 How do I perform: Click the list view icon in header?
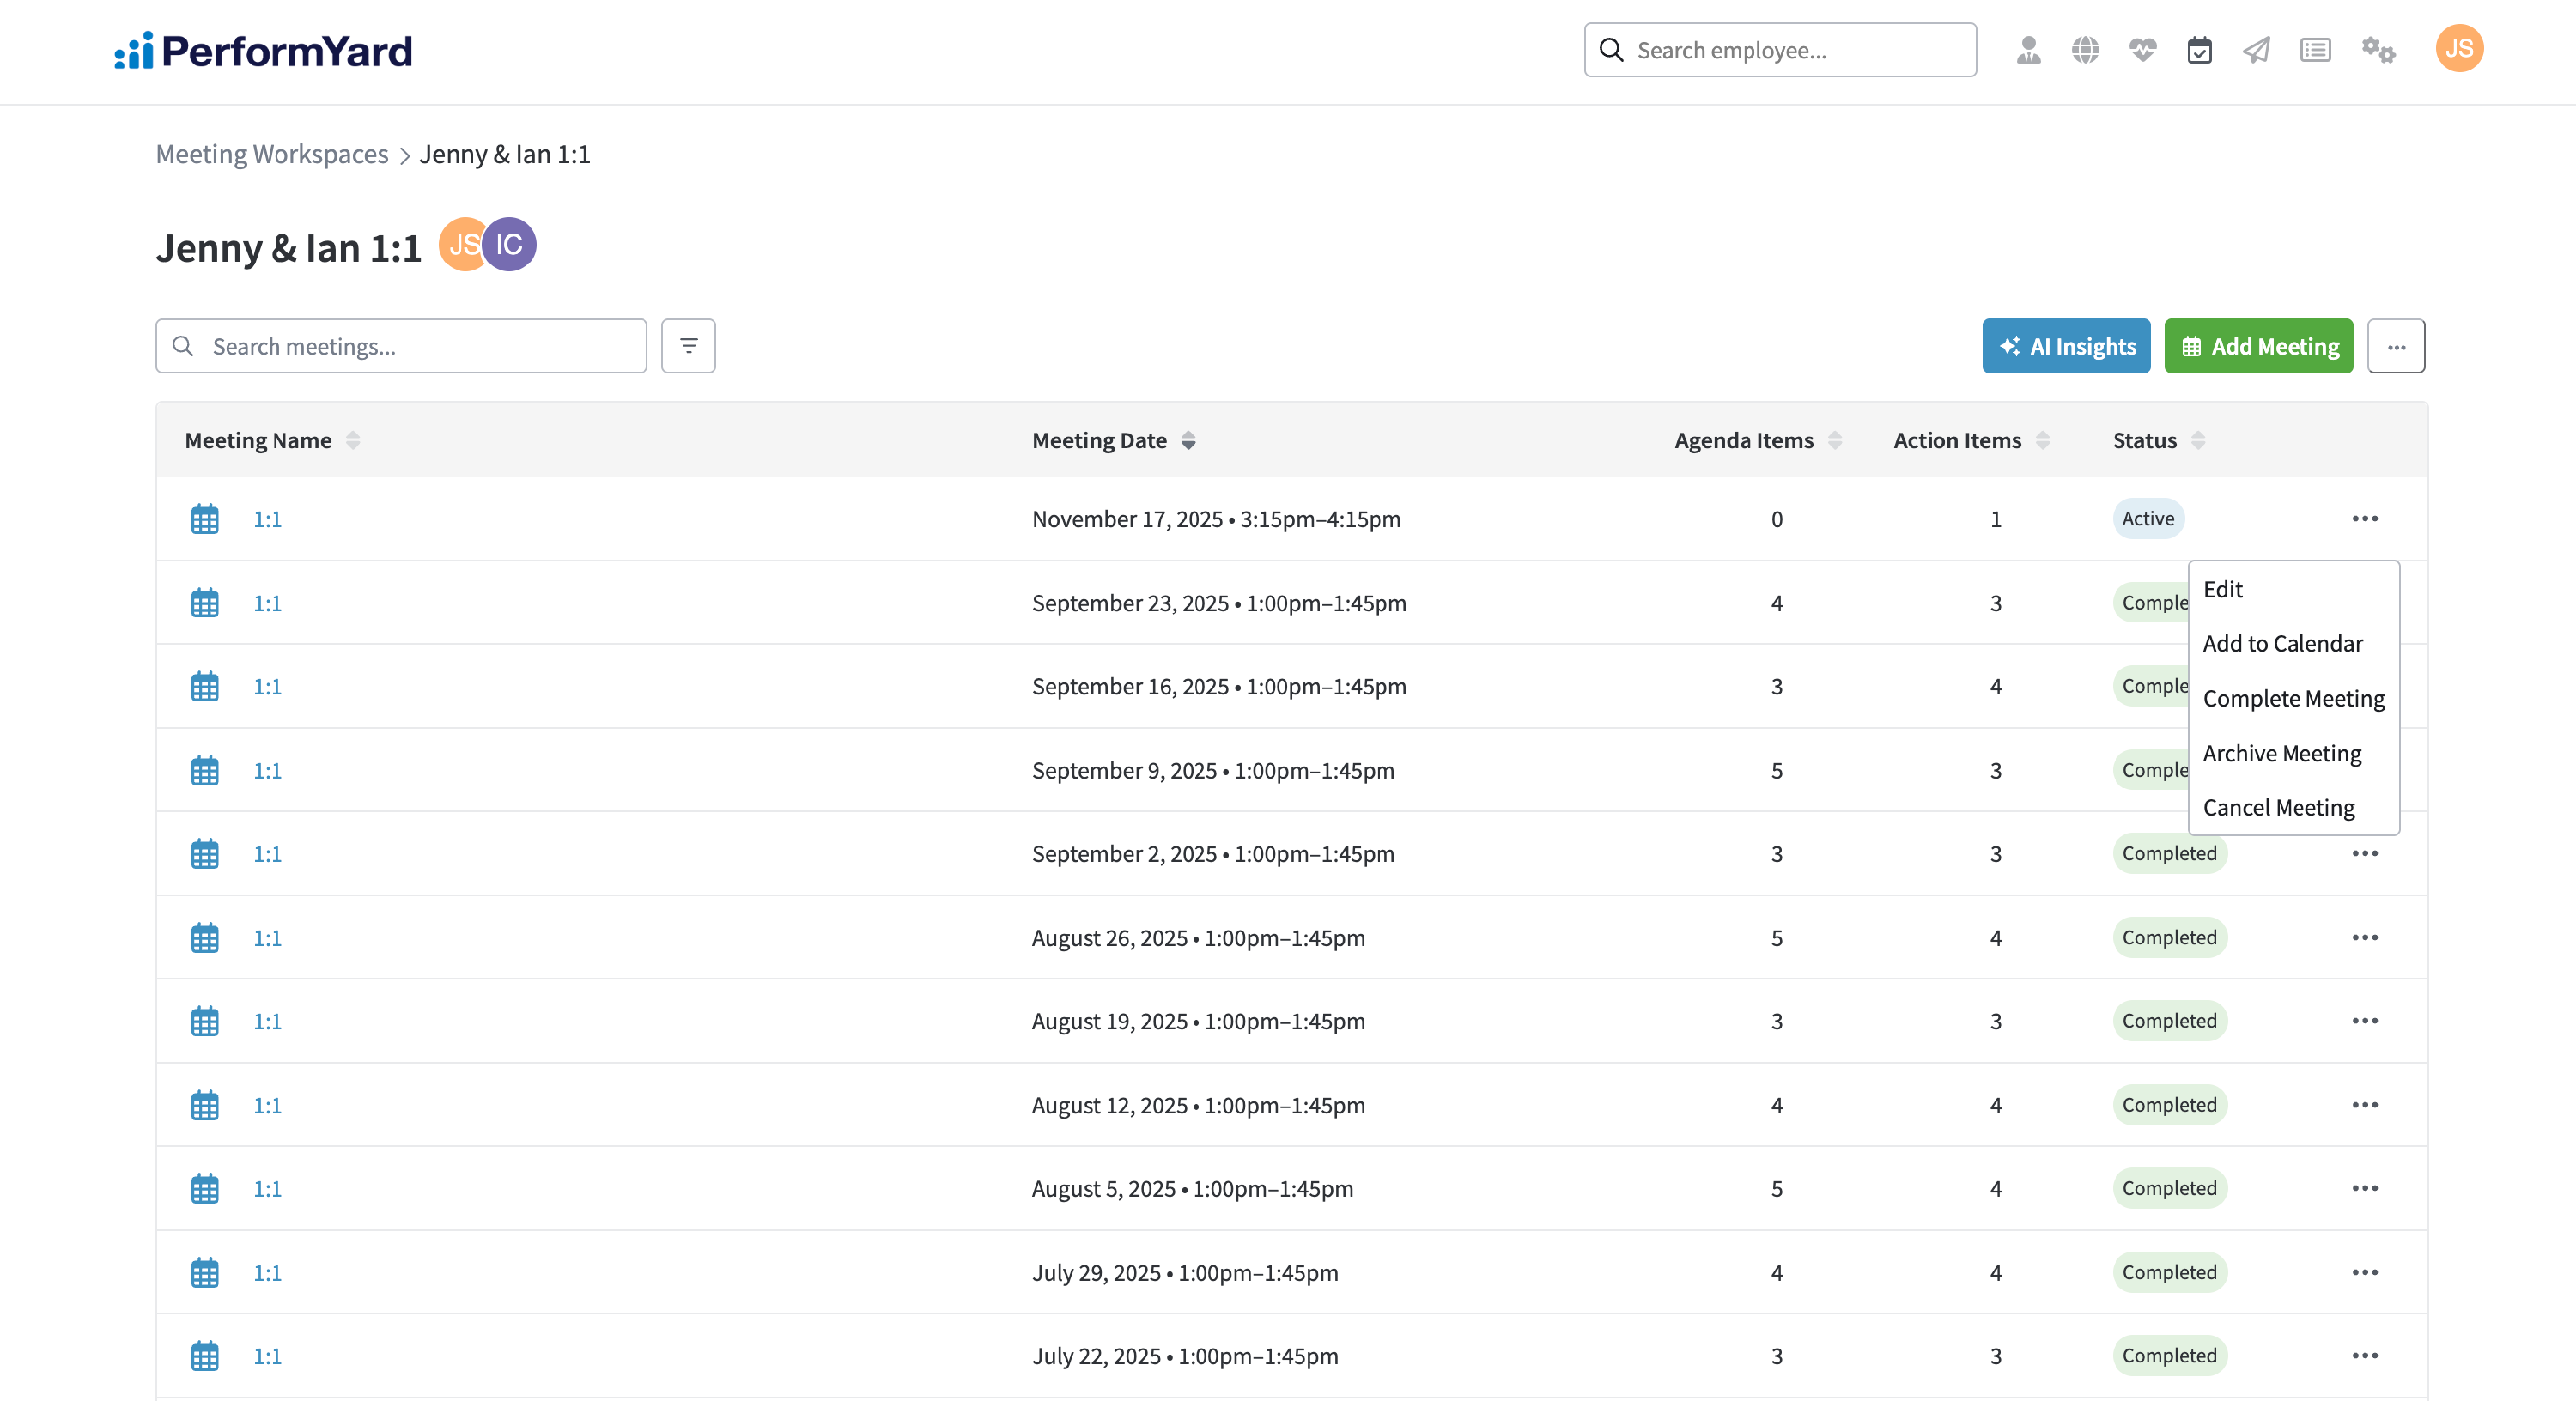2315,50
